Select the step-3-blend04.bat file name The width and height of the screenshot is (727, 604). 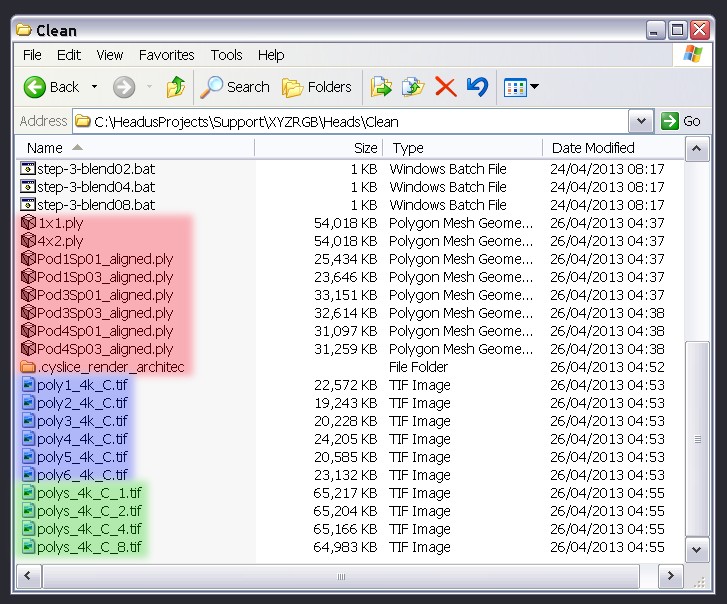pyautogui.click(x=96, y=187)
